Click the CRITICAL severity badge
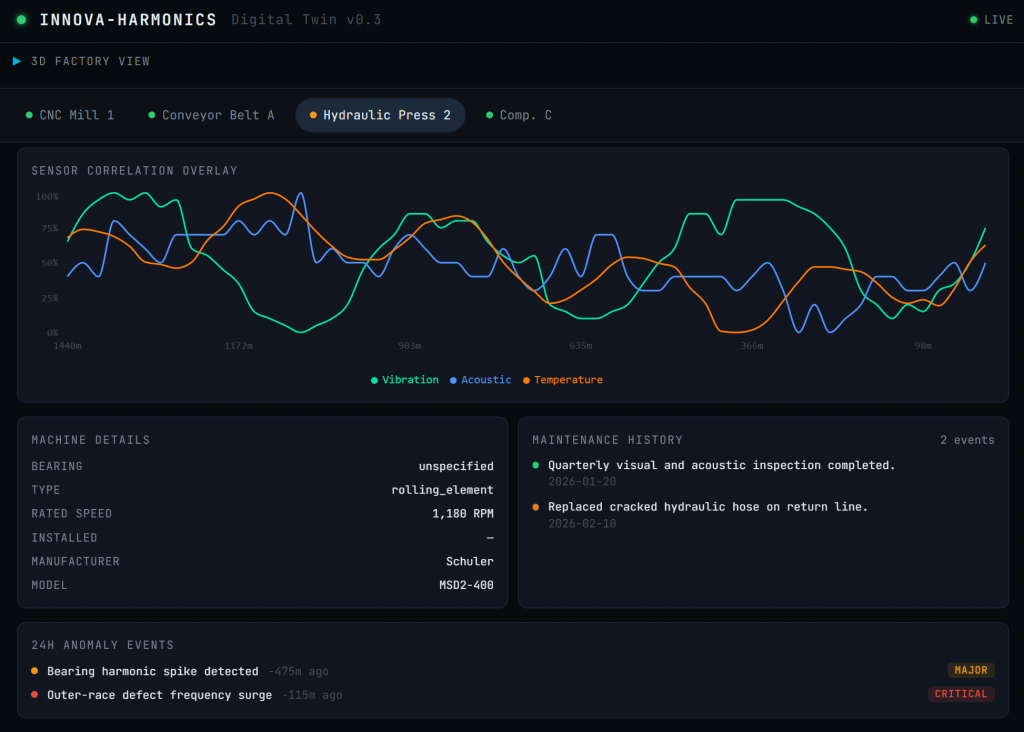Screen dimensions: 1024x732 [x=961, y=693]
